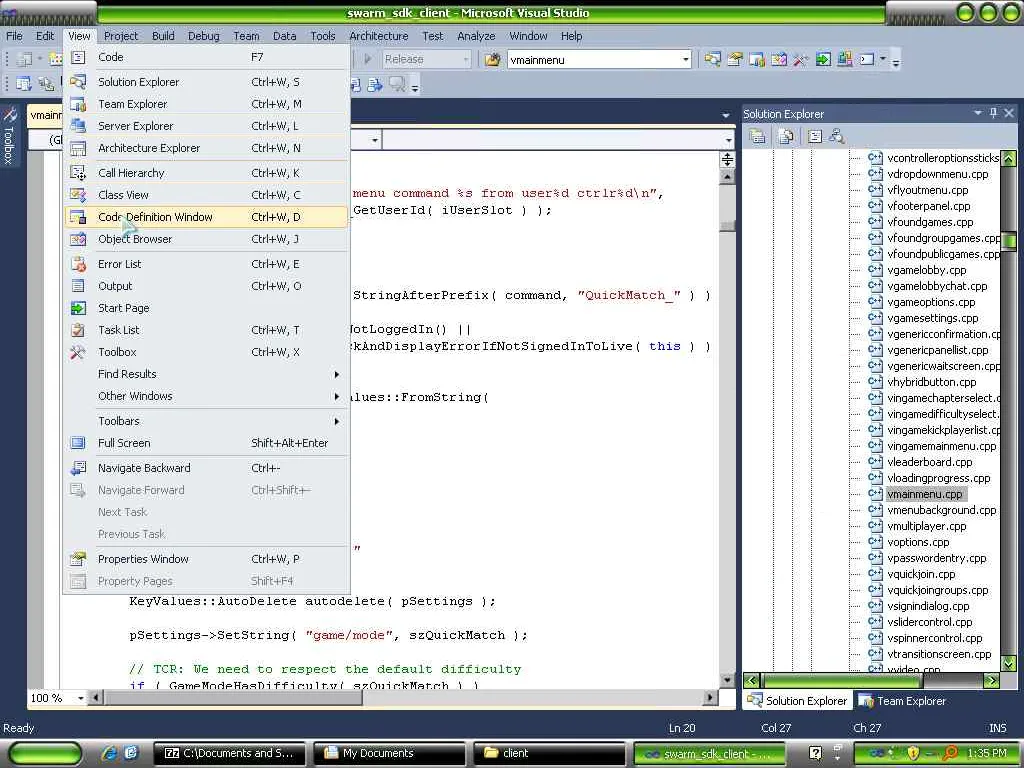Click the toolbar Solution Explorer icon

[712, 60]
